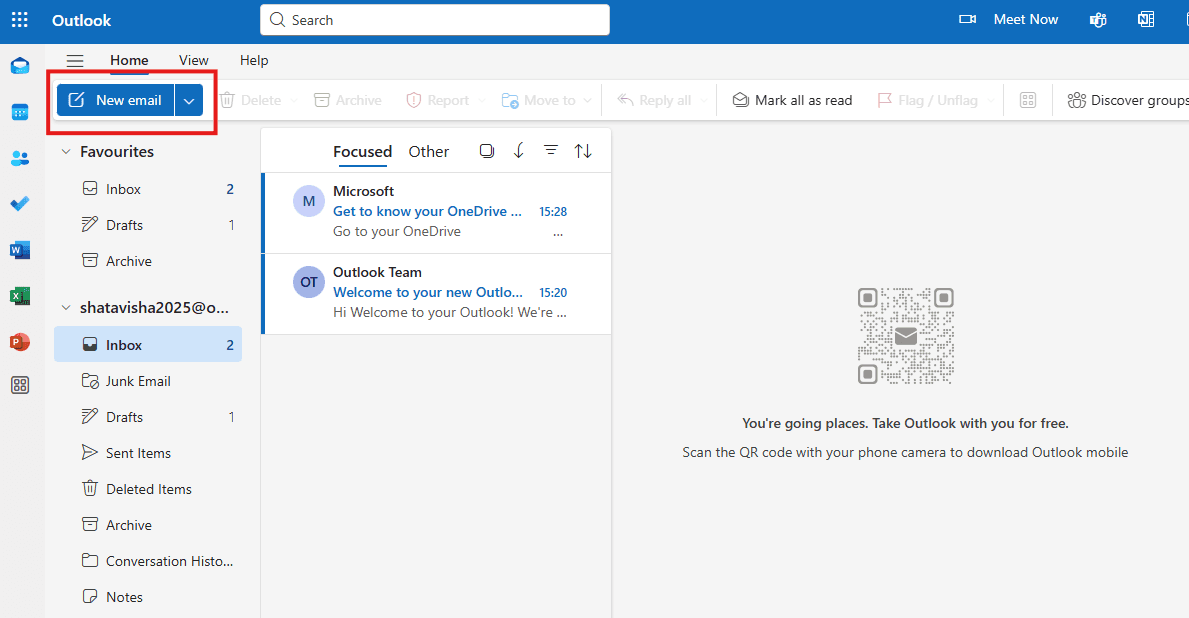Image resolution: width=1189 pixels, height=618 pixels.
Task: Launch the To Do checkmark app
Action: (x=20, y=204)
